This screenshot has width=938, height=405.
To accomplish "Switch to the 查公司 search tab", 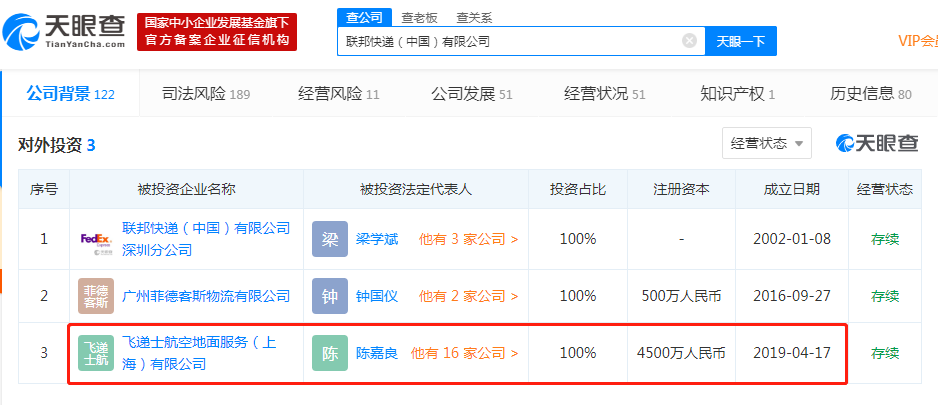I will [364, 17].
